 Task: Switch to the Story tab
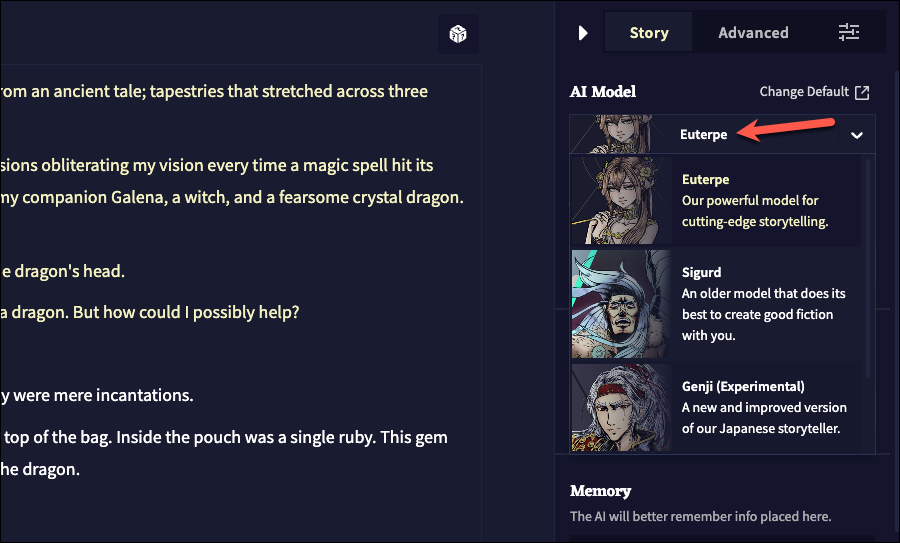tap(649, 33)
